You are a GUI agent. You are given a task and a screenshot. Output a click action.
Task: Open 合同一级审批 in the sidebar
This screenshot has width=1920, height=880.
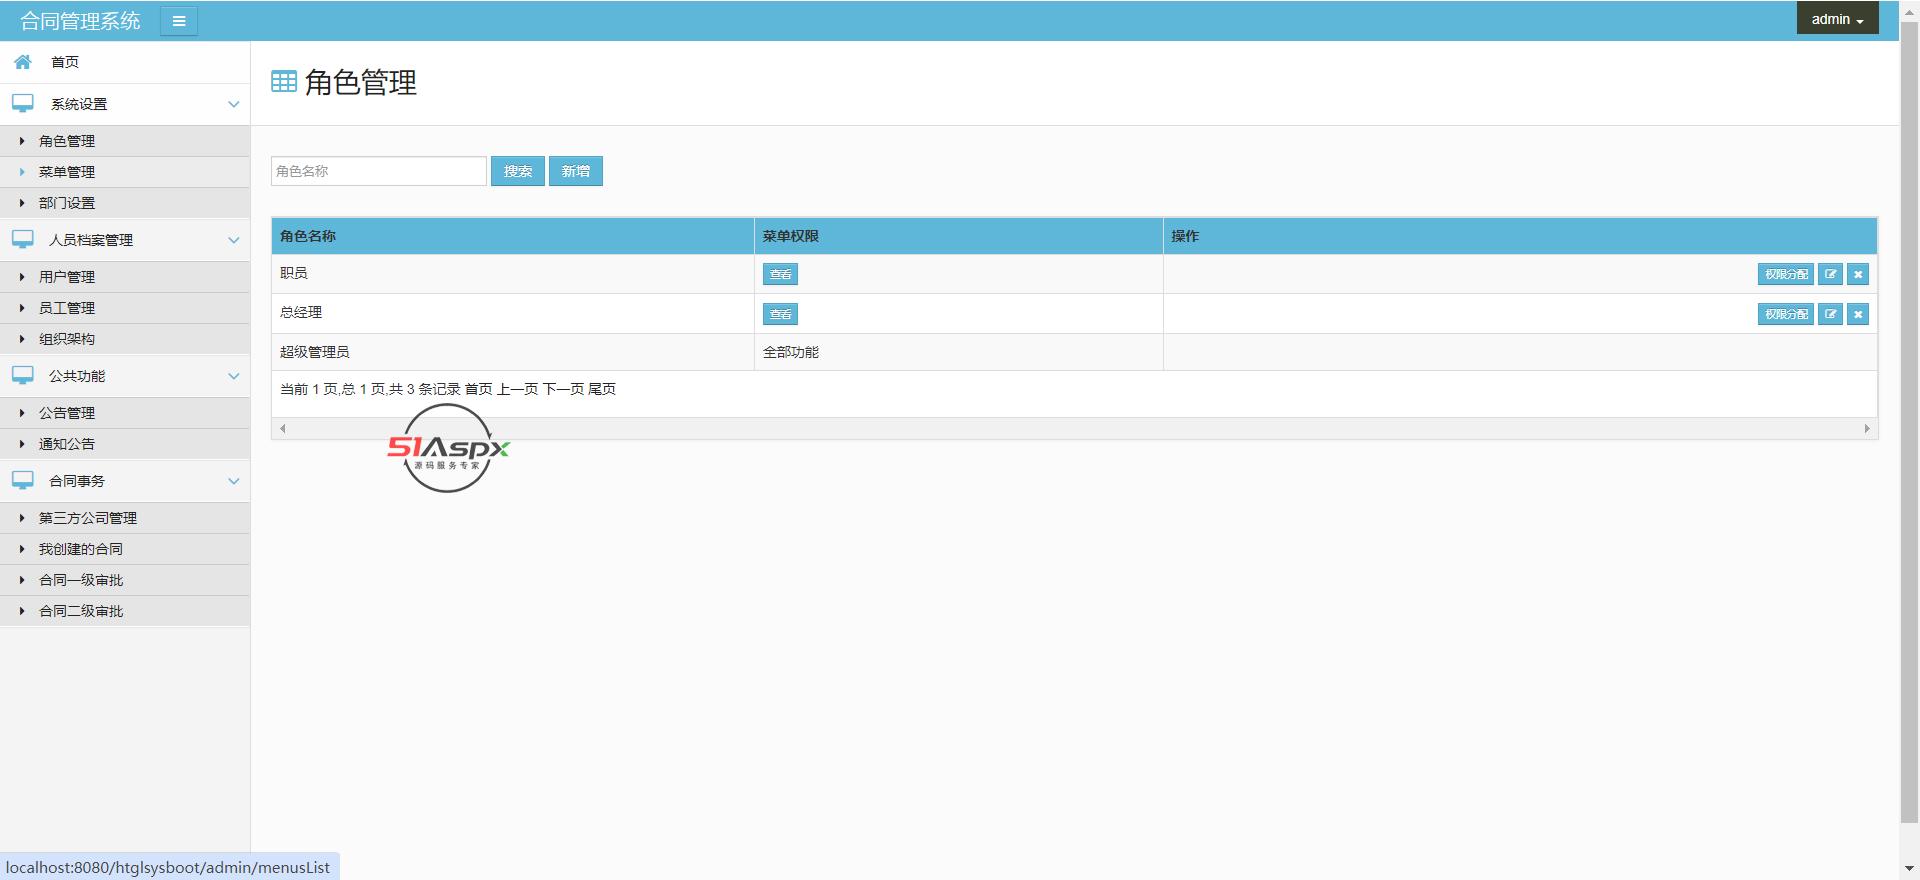tap(125, 580)
